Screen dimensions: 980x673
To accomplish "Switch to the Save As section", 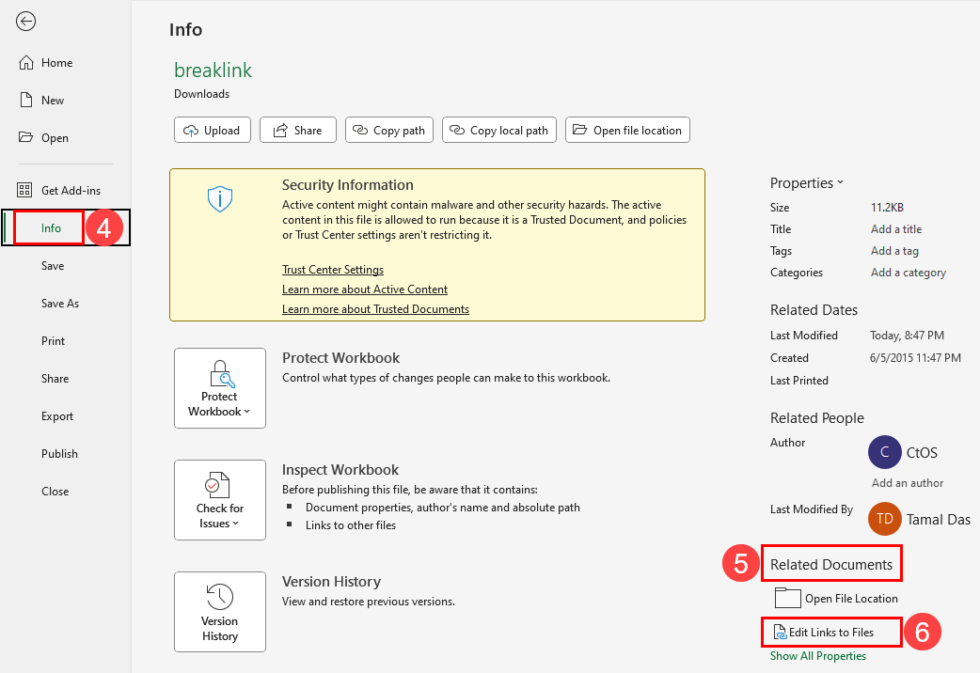I will [61, 303].
